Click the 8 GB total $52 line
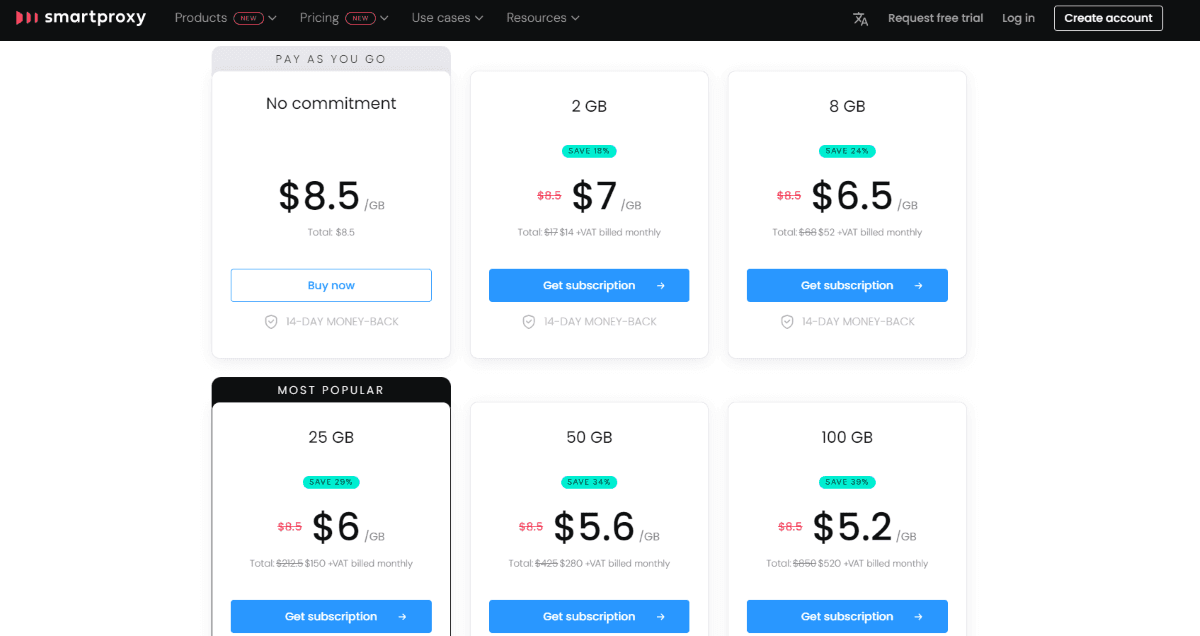This screenshot has width=1200, height=636. tap(847, 232)
